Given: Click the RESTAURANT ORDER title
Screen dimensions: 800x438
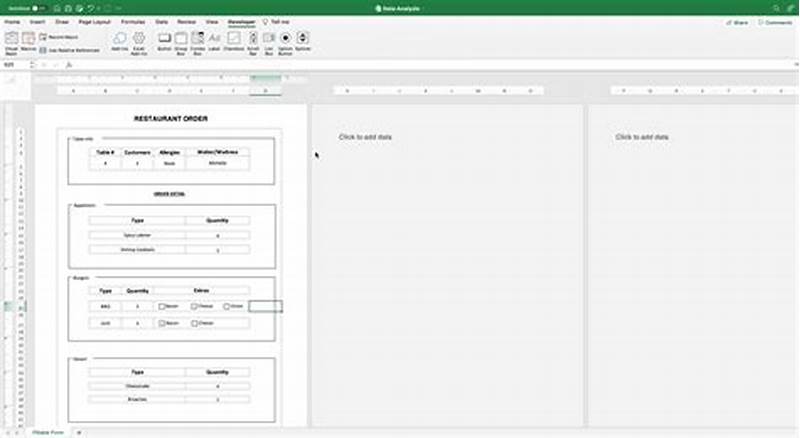Looking at the screenshot, I should [x=170, y=118].
